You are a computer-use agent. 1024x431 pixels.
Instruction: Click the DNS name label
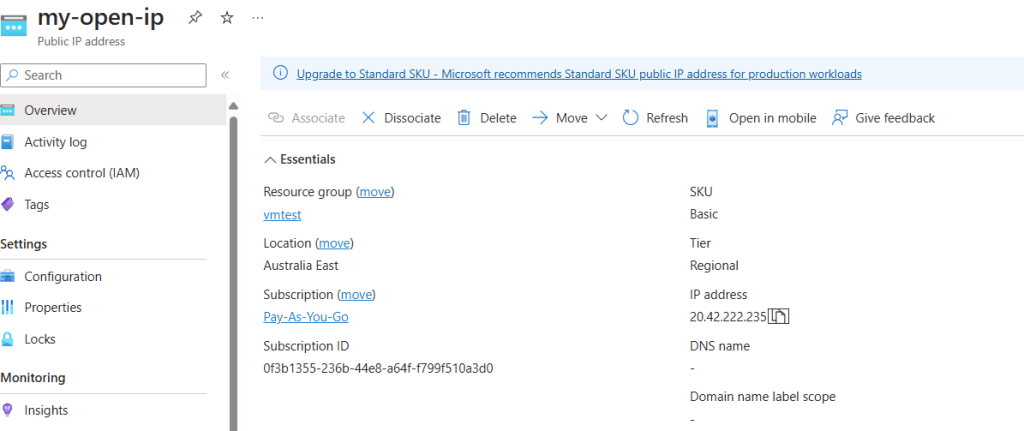[x=720, y=346]
